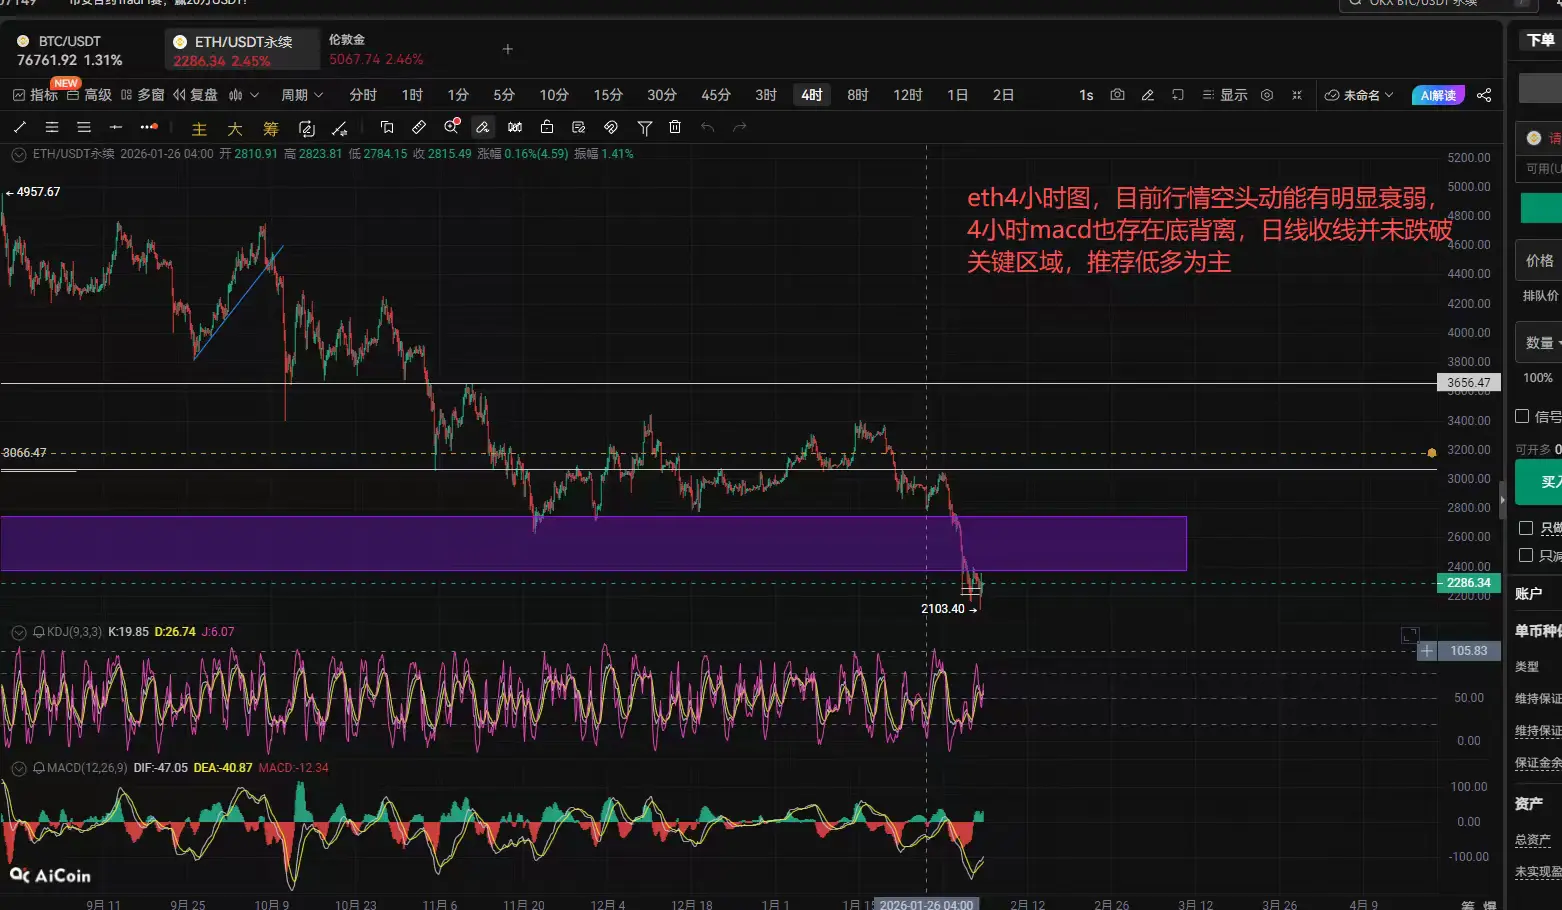
Task: Toggle fullscreen with collapse arrows icon
Action: pos(1297,95)
